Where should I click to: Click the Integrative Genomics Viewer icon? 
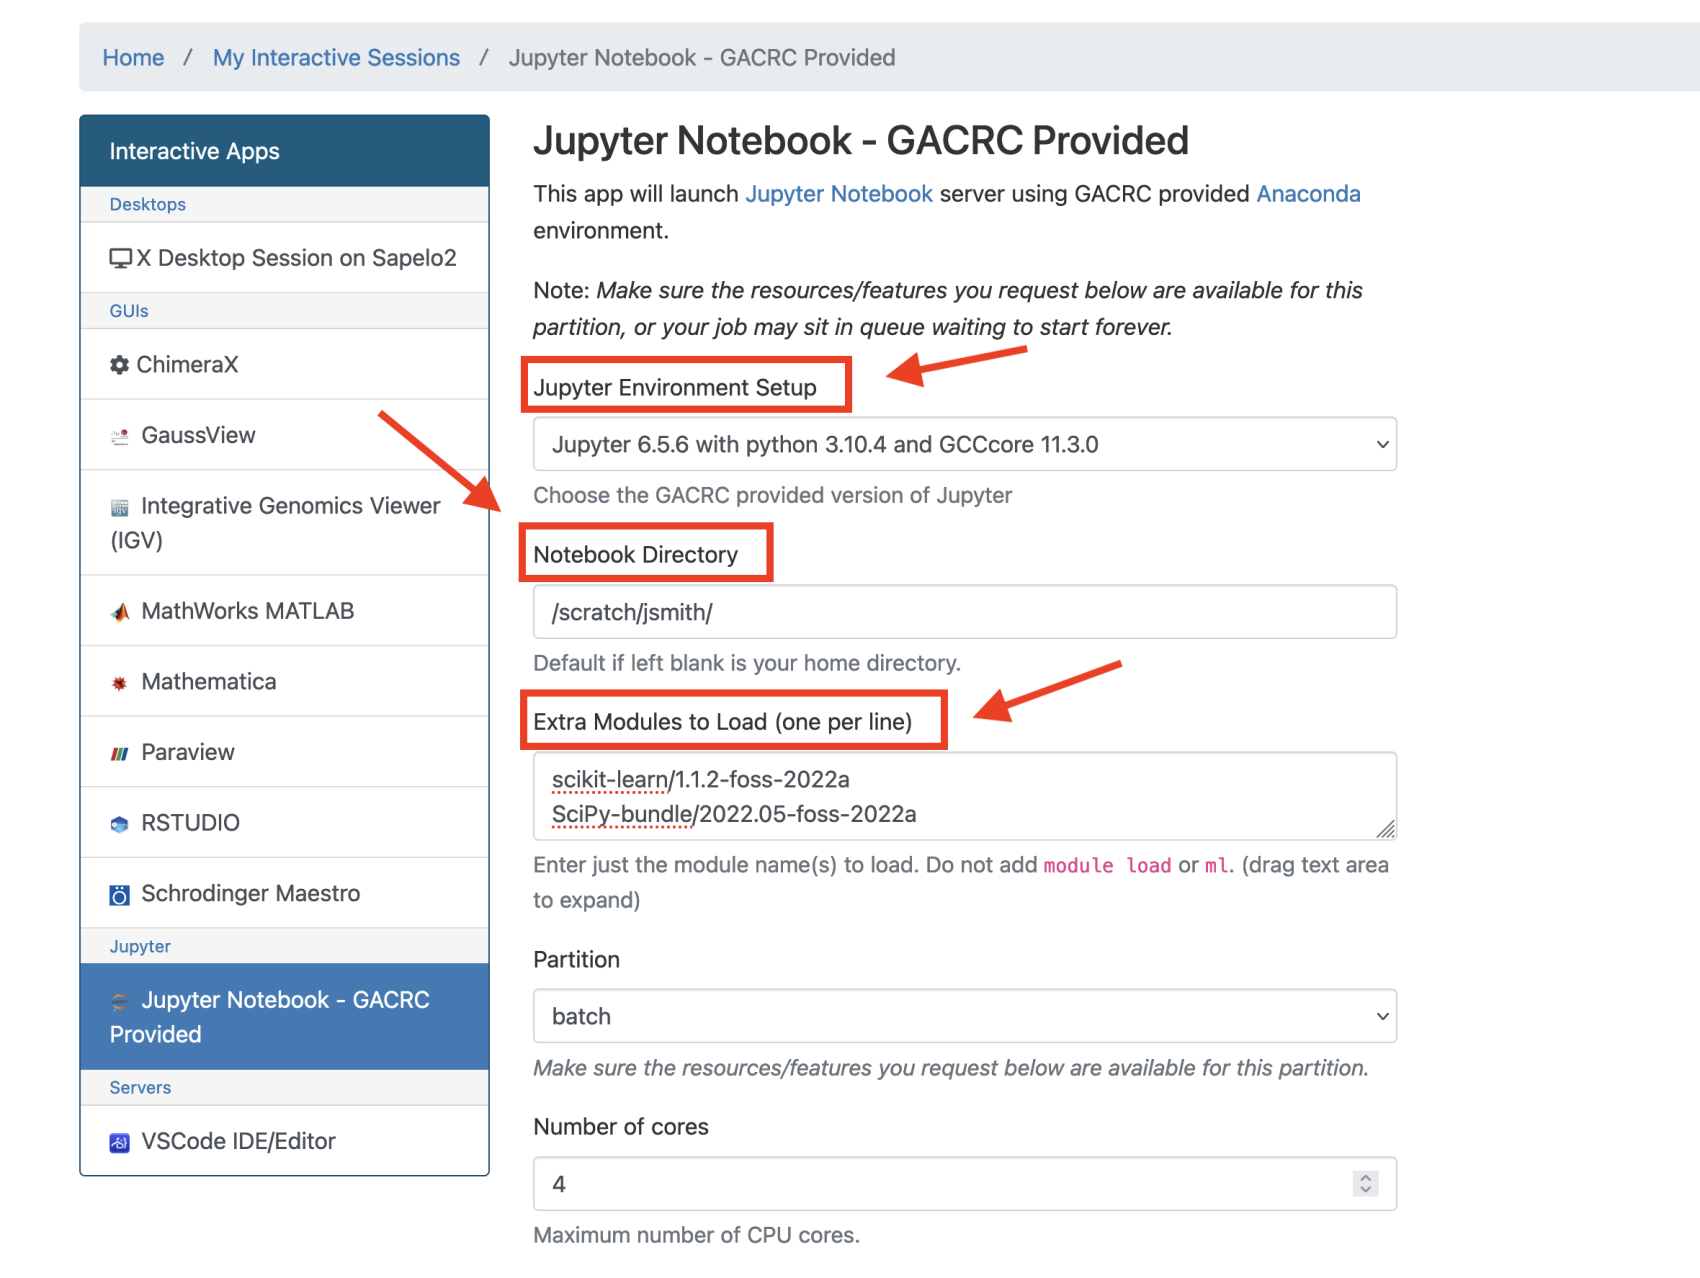pyautogui.click(x=120, y=505)
